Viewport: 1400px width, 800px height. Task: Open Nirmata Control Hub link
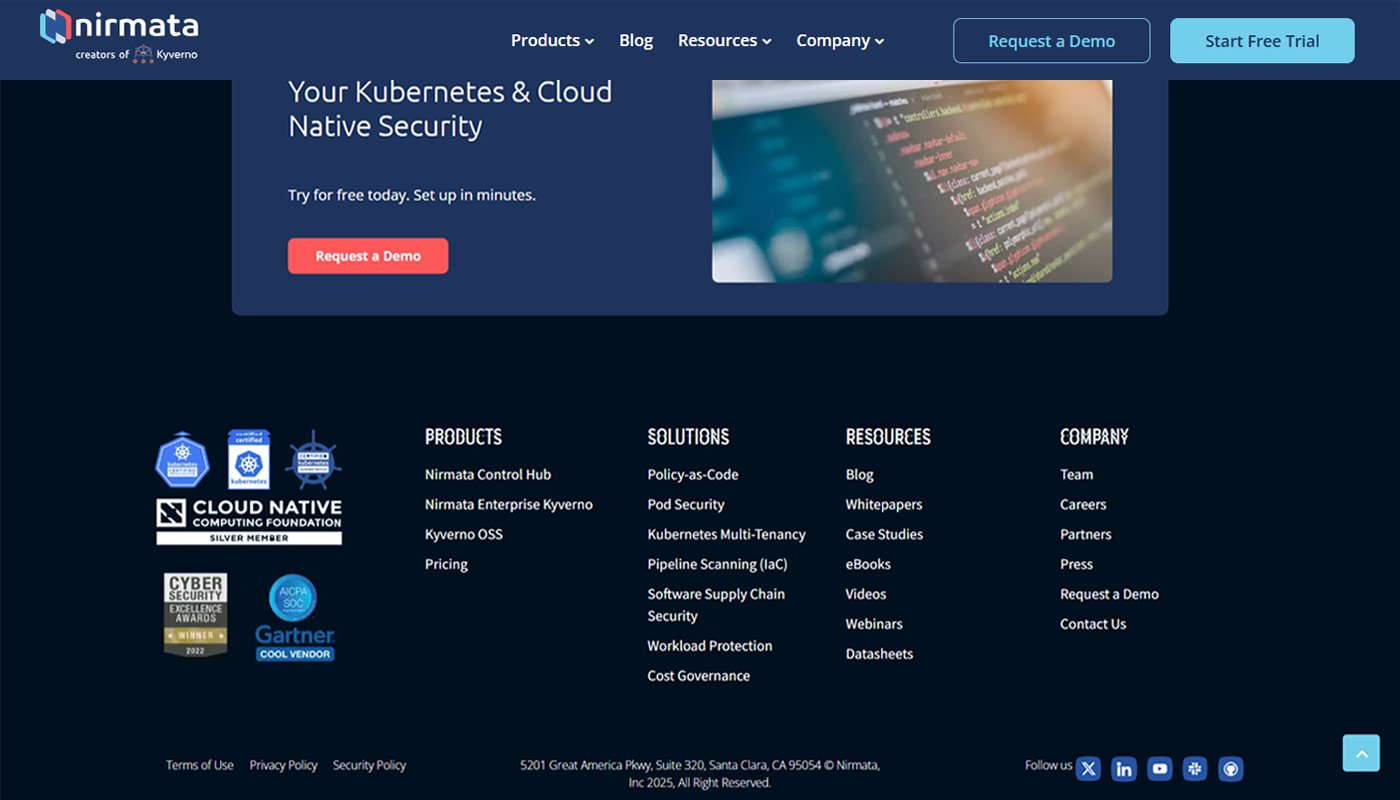[488, 475]
